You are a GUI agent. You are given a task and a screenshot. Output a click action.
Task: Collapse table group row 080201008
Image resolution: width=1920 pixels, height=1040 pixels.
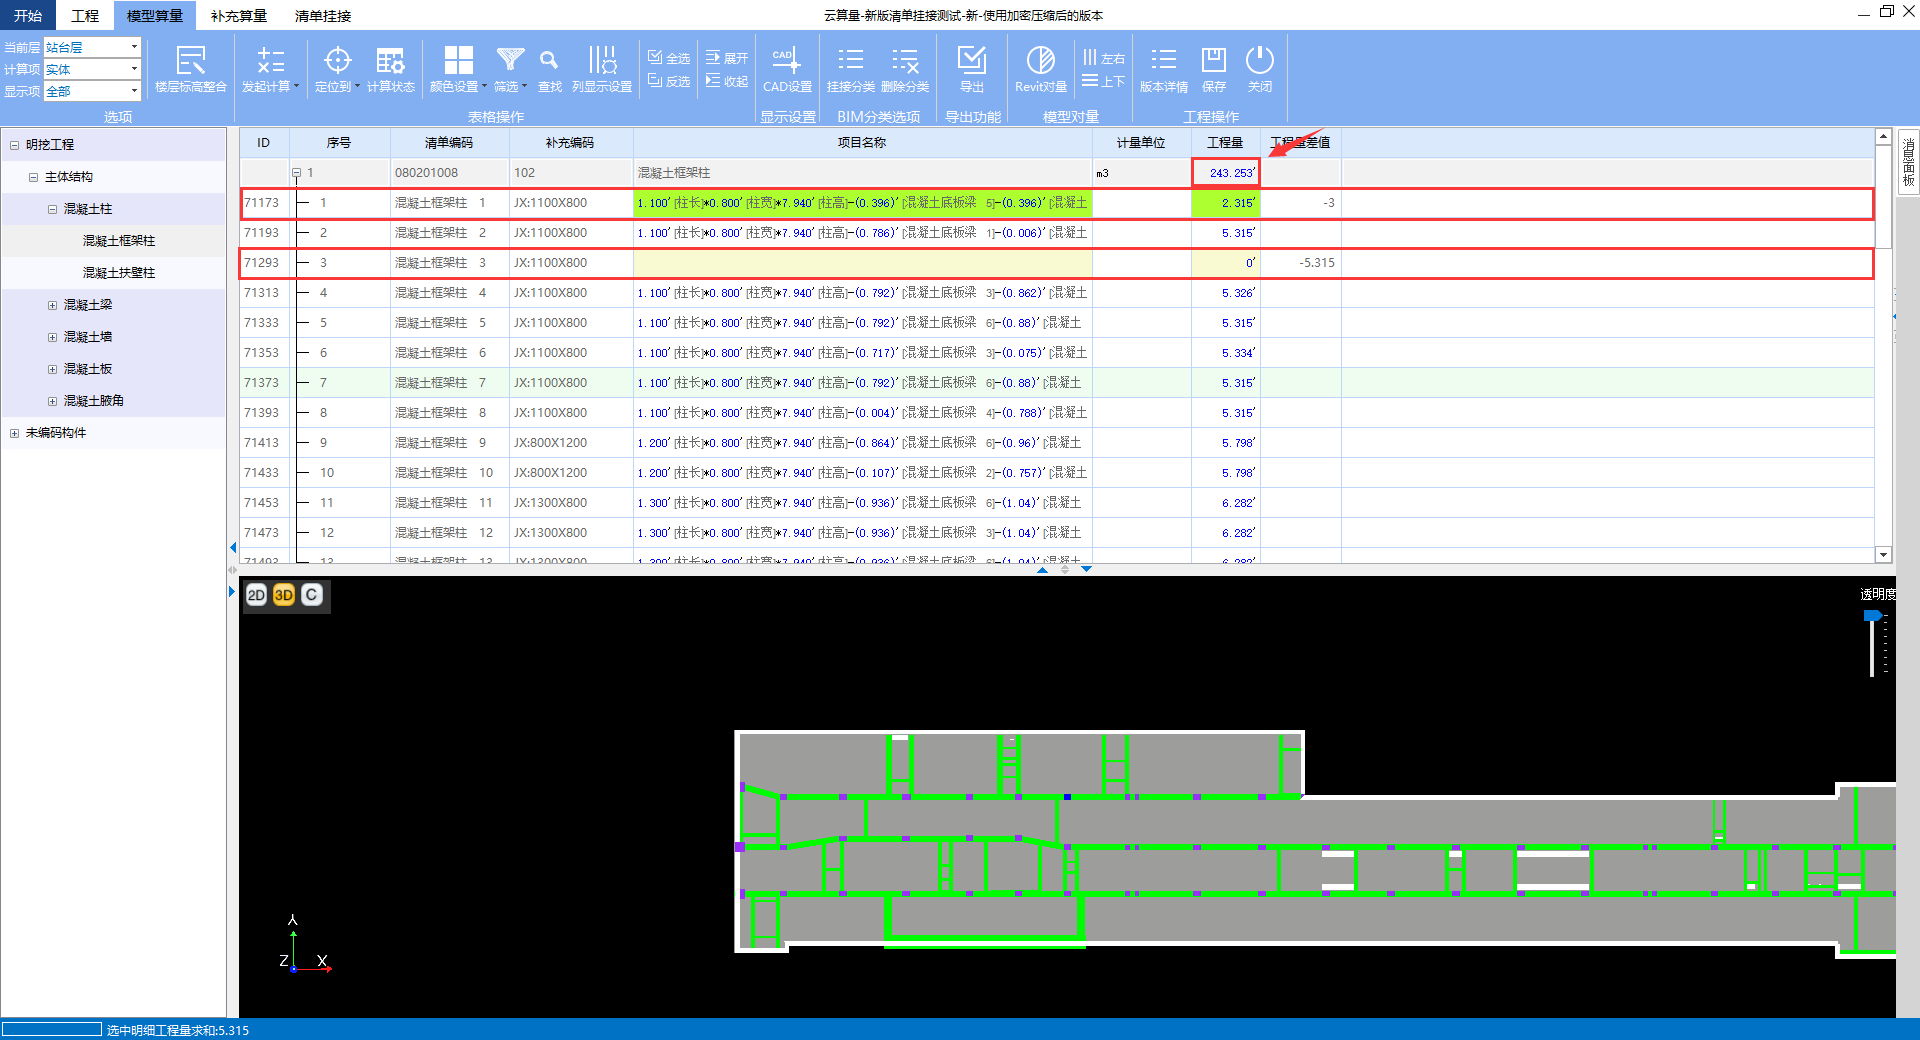(x=297, y=173)
